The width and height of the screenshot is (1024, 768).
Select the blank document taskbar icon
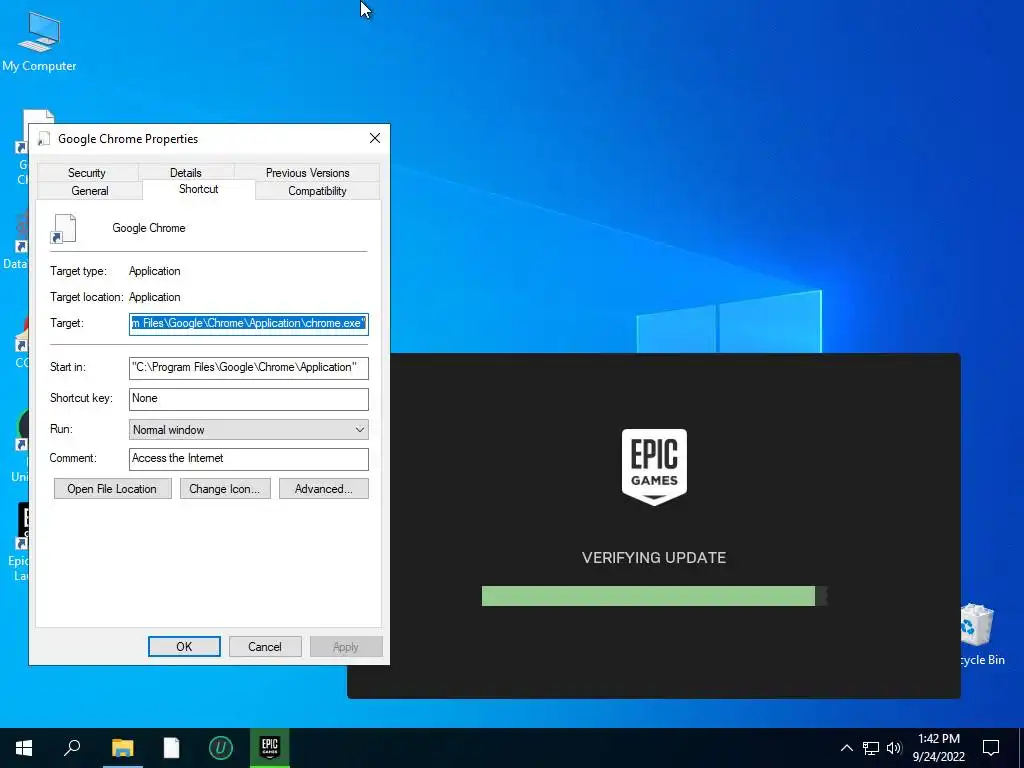(x=171, y=748)
